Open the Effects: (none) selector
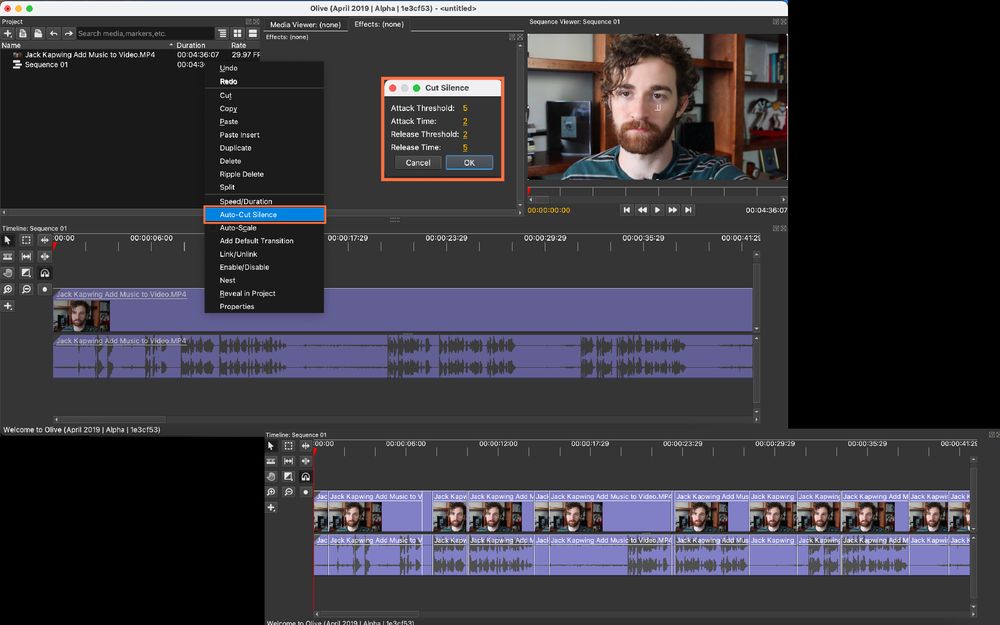Screen dimensions: 1000x625 point(380,25)
